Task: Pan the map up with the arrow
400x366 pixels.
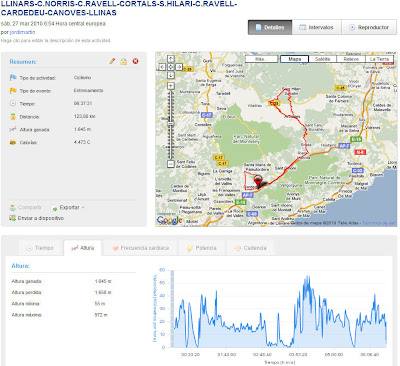Action: point(171,59)
